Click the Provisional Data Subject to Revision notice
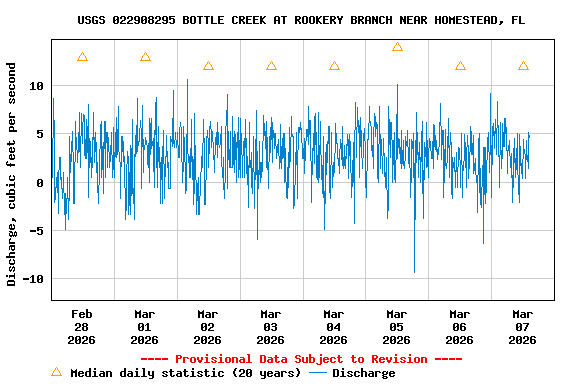This screenshot has height=384, width=576. tap(301, 359)
